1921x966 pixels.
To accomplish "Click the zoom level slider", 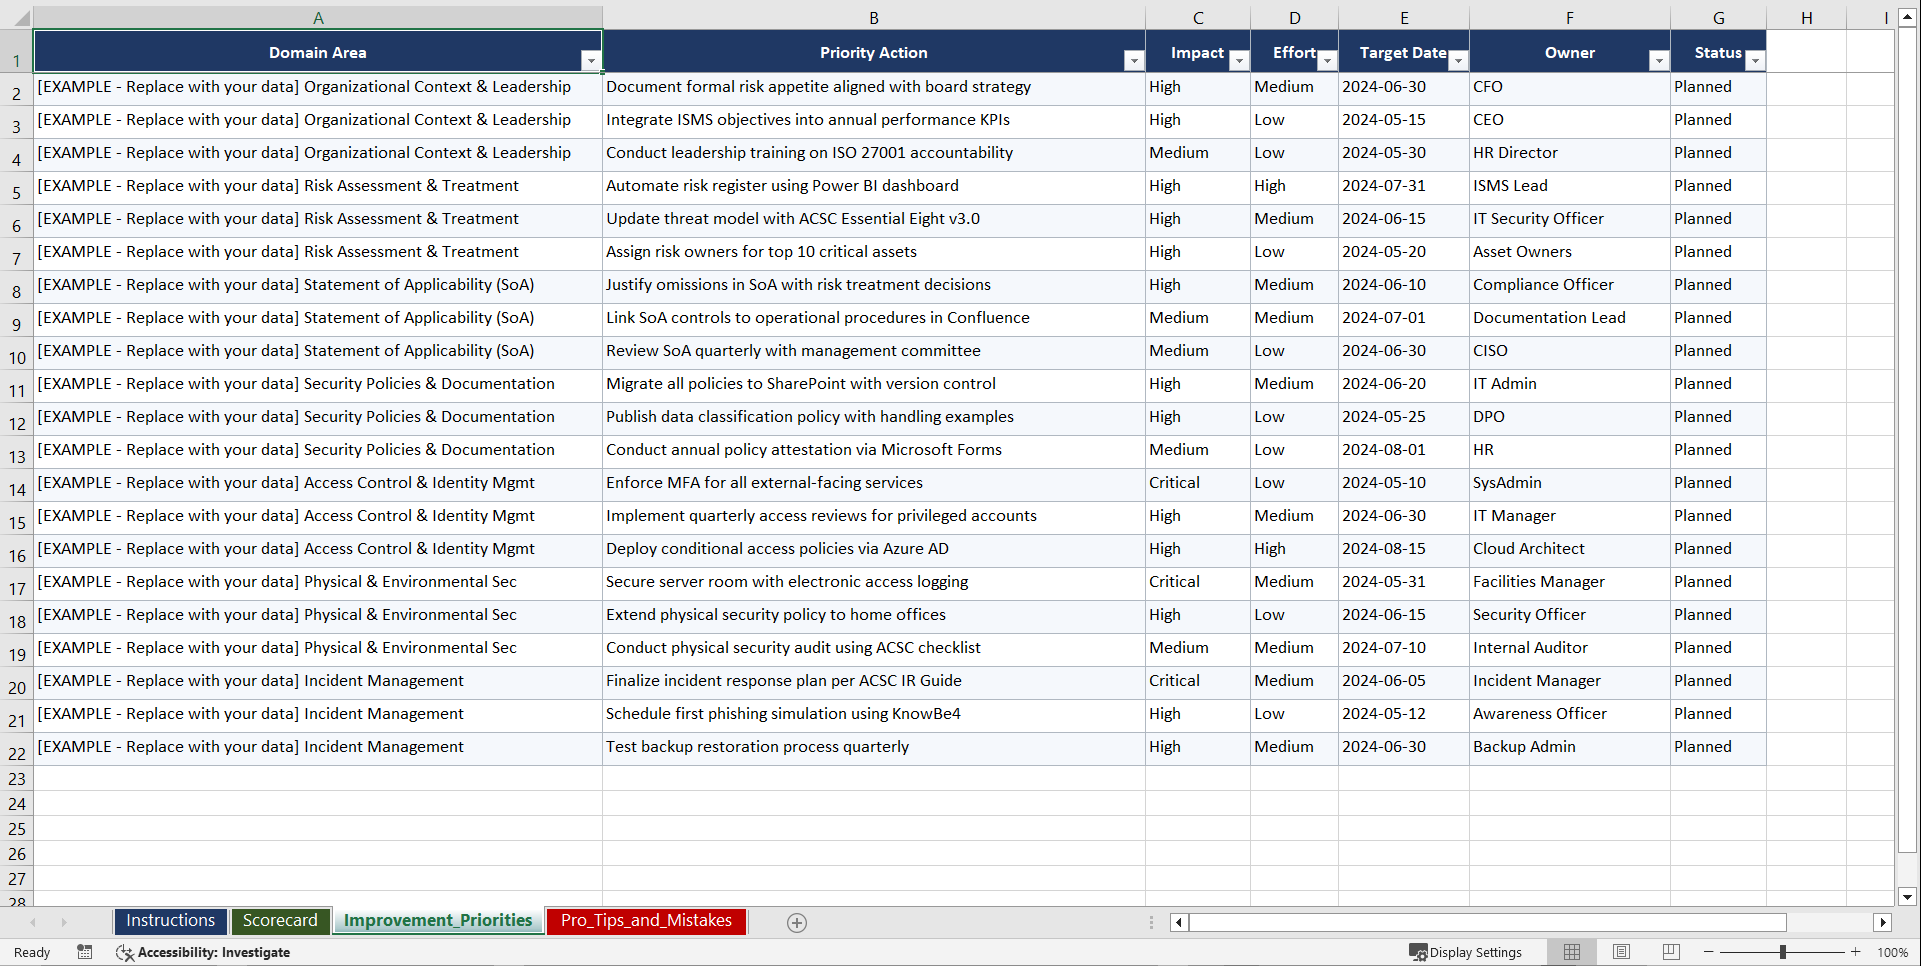I will (1781, 952).
